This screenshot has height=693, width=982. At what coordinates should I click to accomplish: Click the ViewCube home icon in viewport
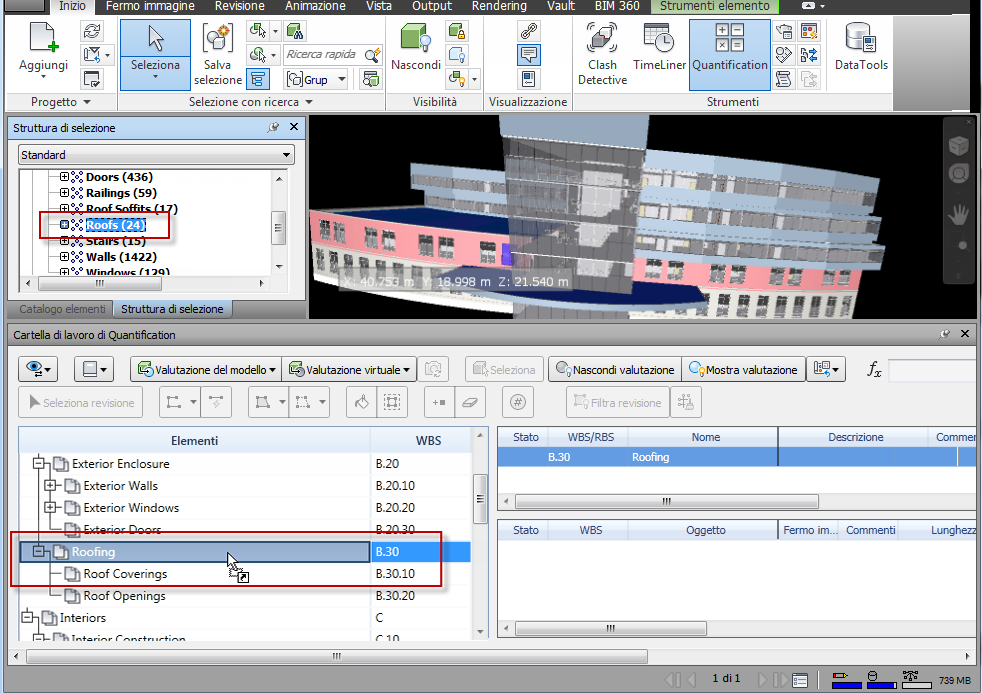(959, 146)
